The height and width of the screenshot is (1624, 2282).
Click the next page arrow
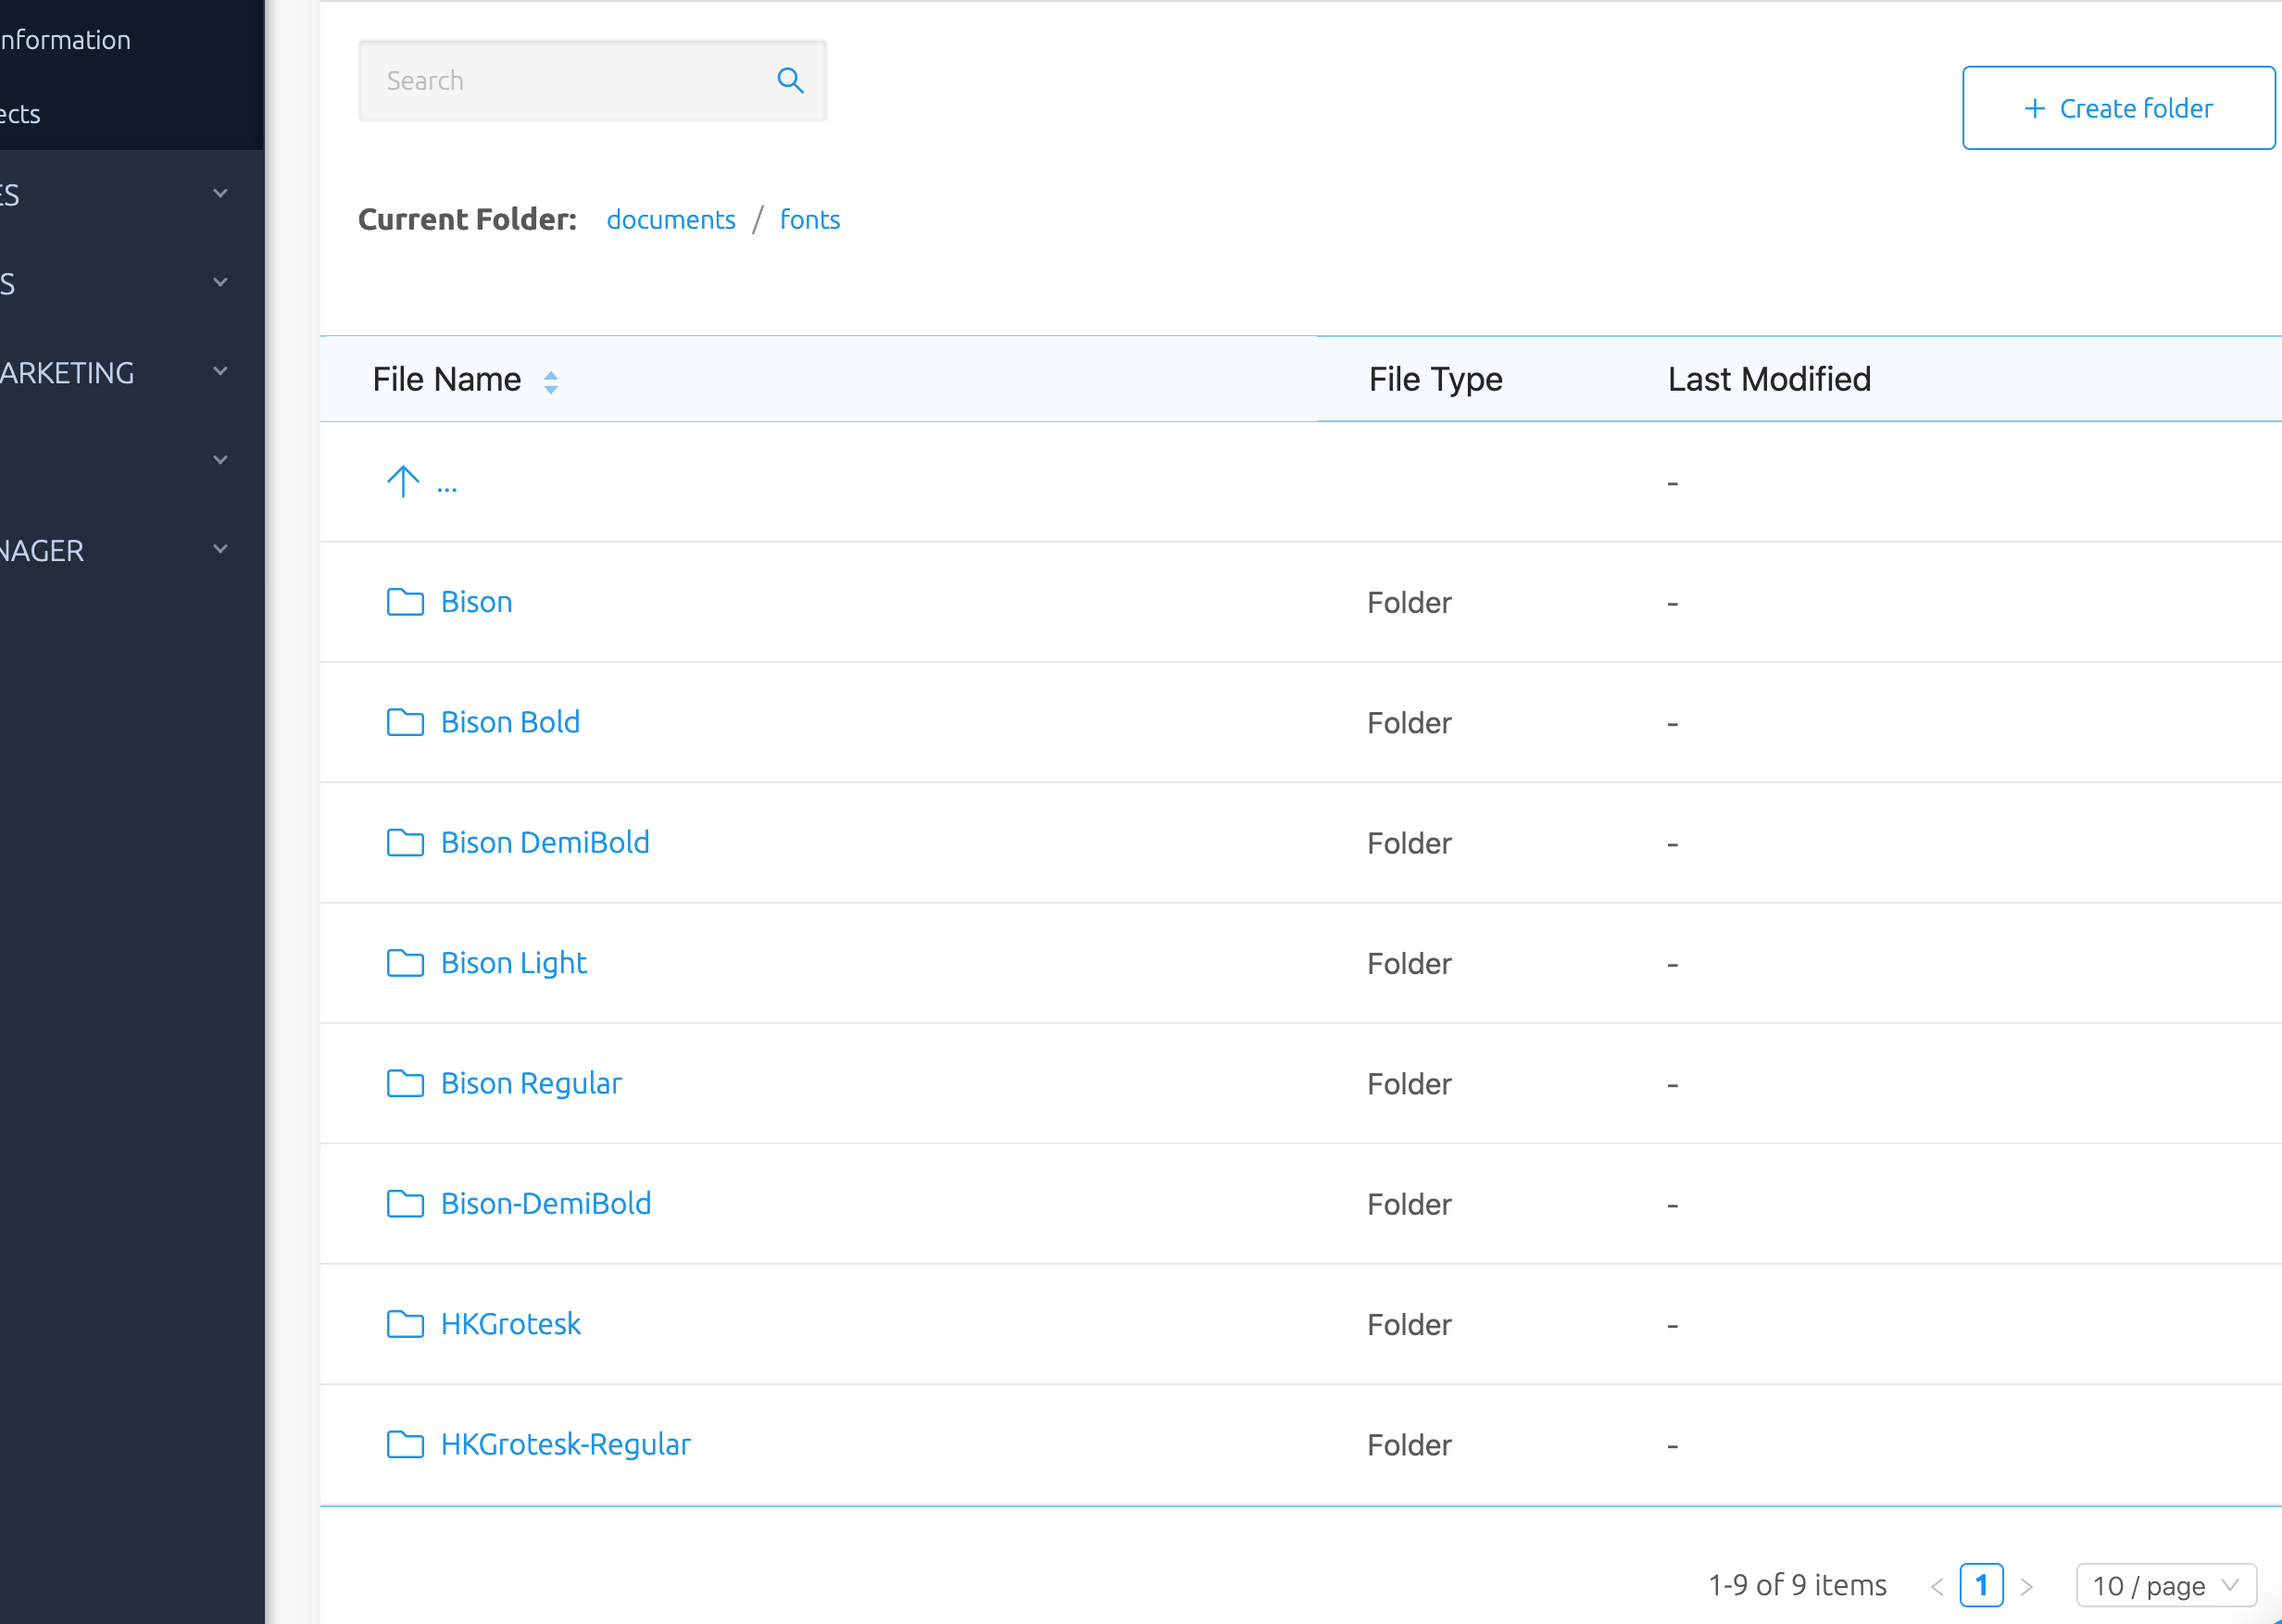[2027, 1586]
